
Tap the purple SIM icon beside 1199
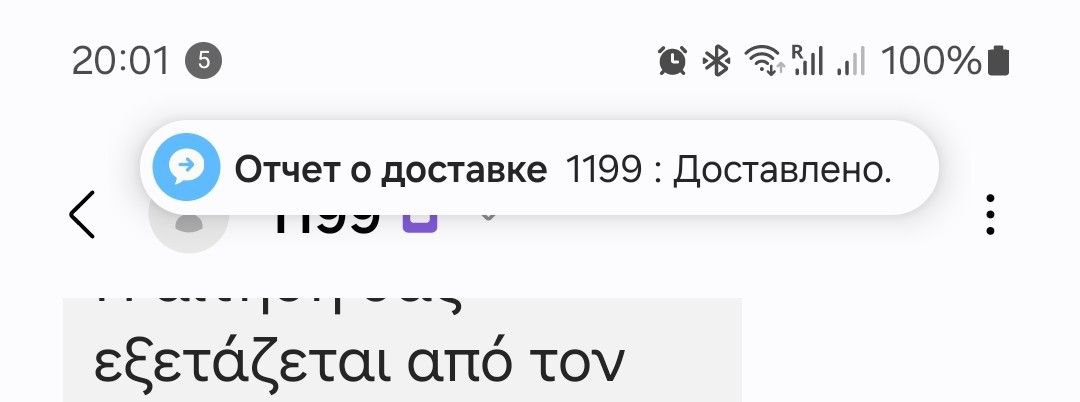(420, 222)
